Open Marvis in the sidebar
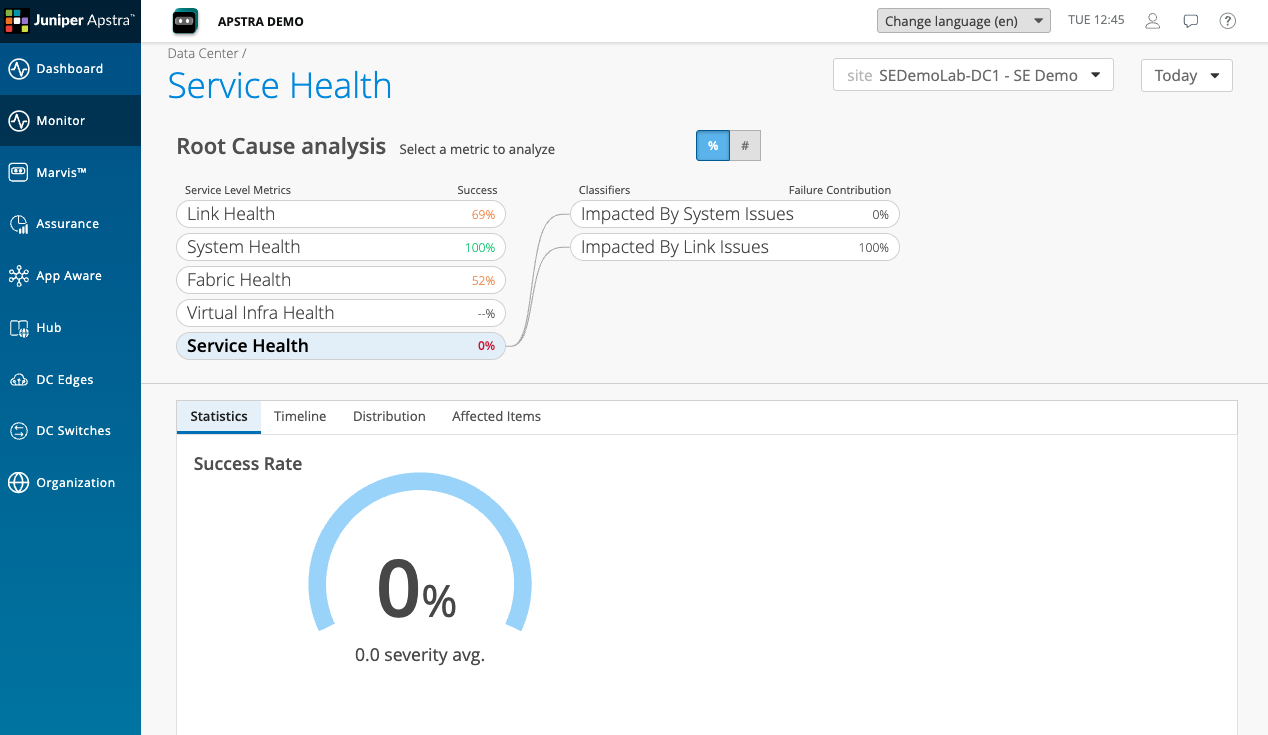 (x=70, y=172)
